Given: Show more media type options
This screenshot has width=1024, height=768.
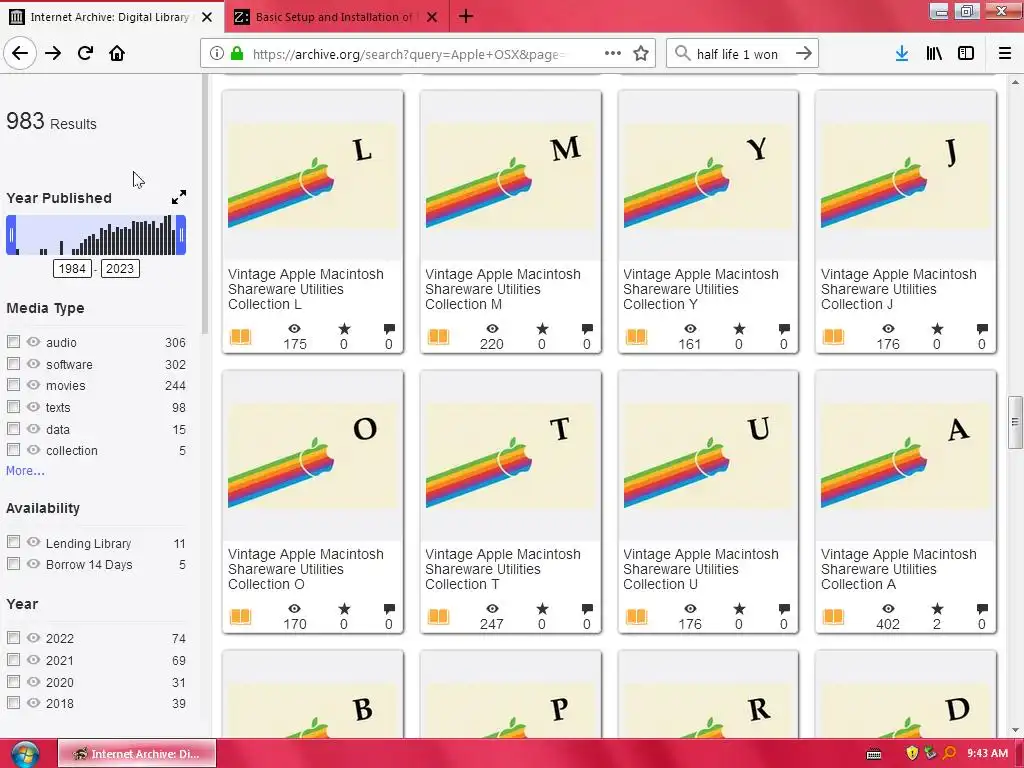Looking at the screenshot, I should click(25, 471).
